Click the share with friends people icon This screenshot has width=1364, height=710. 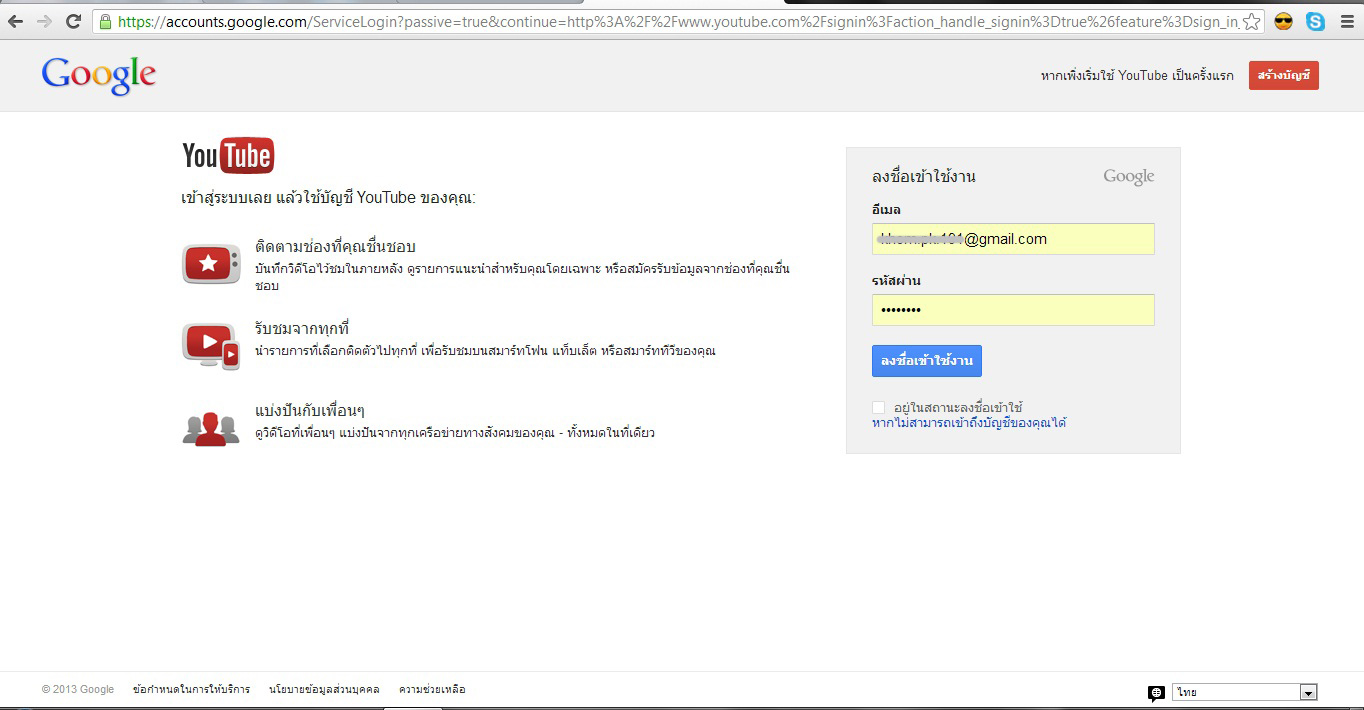(x=211, y=427)
